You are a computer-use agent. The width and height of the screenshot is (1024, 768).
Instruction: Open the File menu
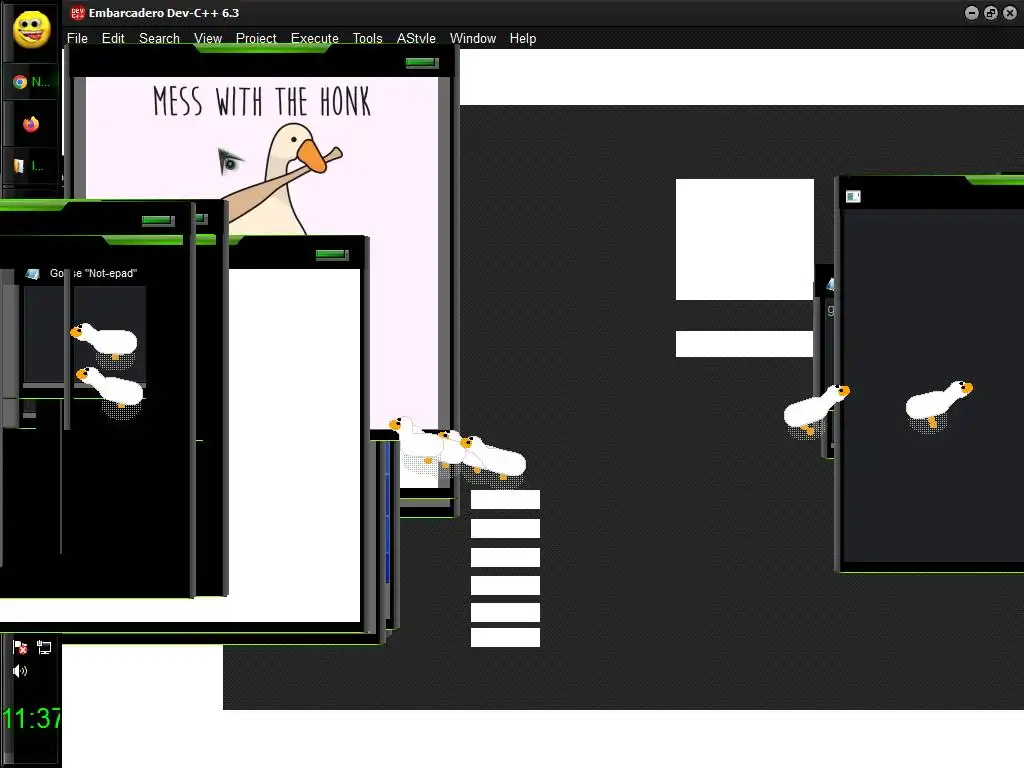77,39
